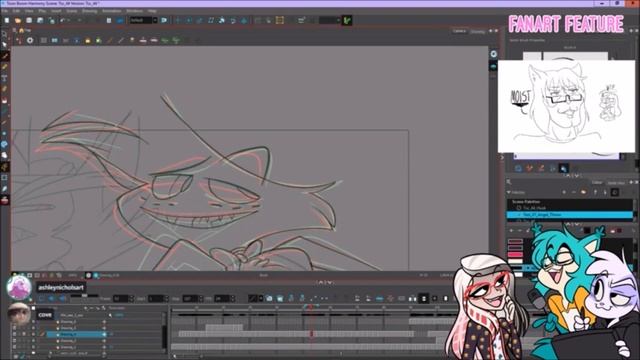Viewport: 640px width, 360px height.
Task: Collapse the right panel with the arrow handle
Action: click(502, 158)
